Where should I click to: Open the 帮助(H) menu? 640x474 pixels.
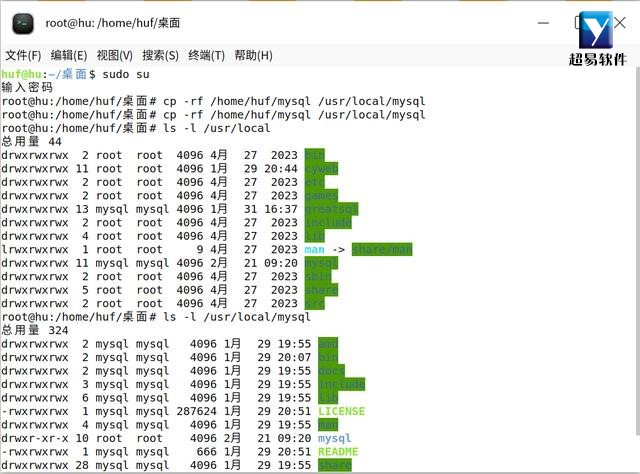pyautogui.click(x=253, y=56)
